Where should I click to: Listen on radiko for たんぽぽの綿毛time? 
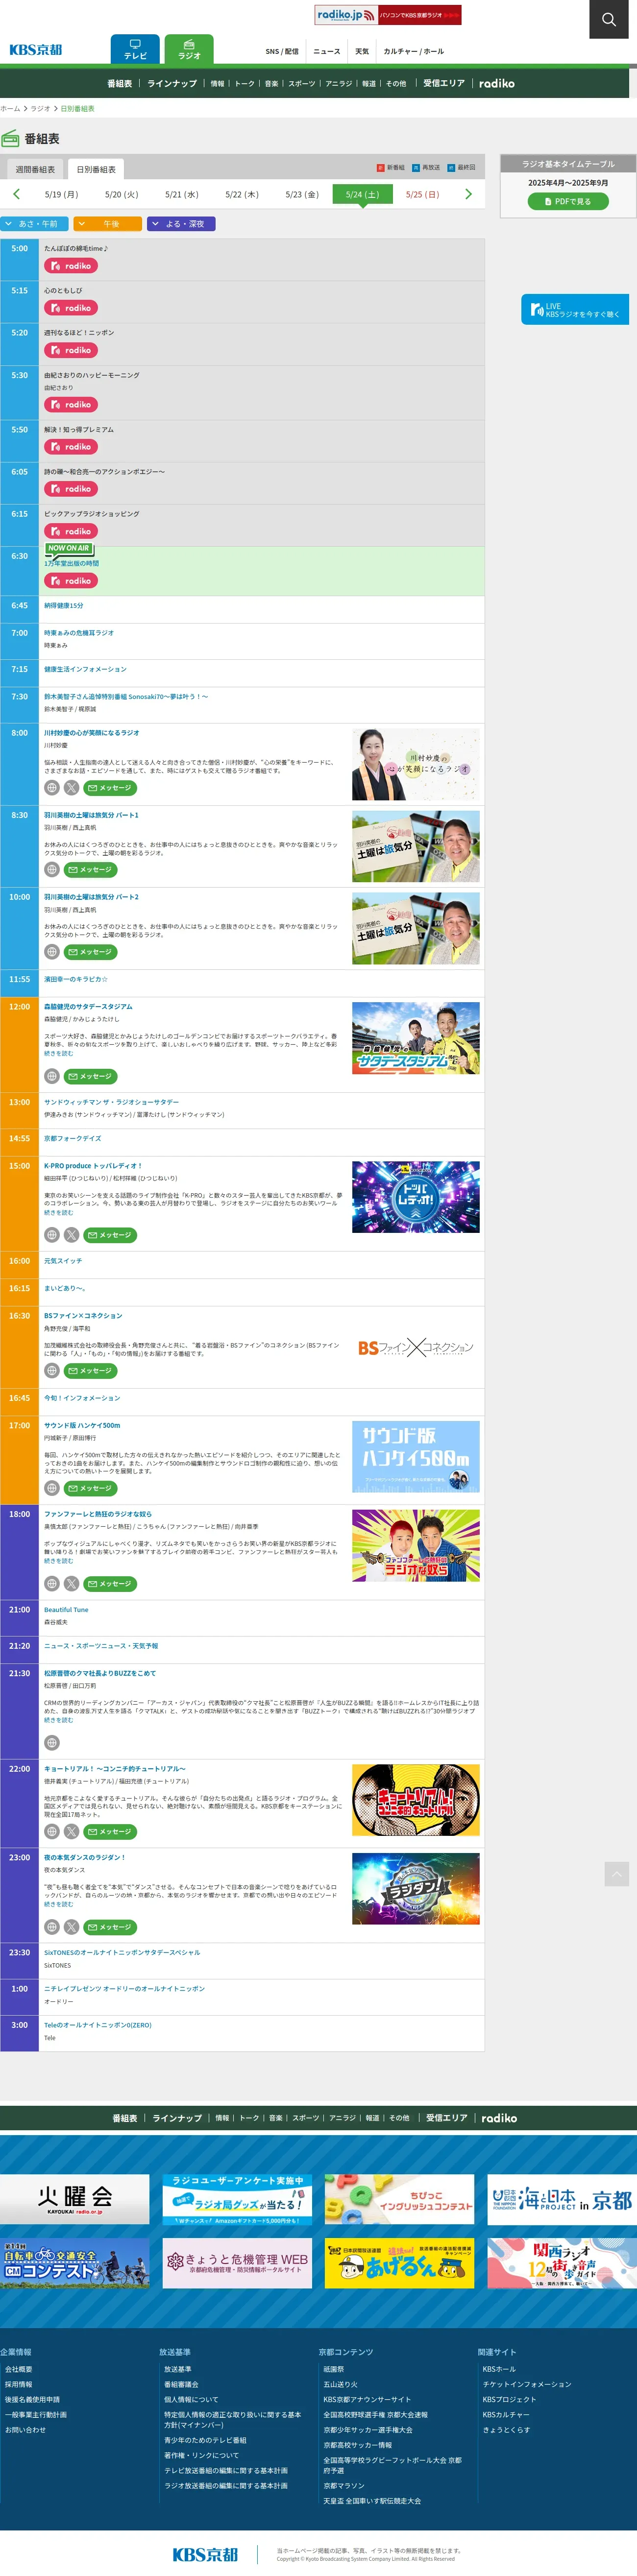70,266
